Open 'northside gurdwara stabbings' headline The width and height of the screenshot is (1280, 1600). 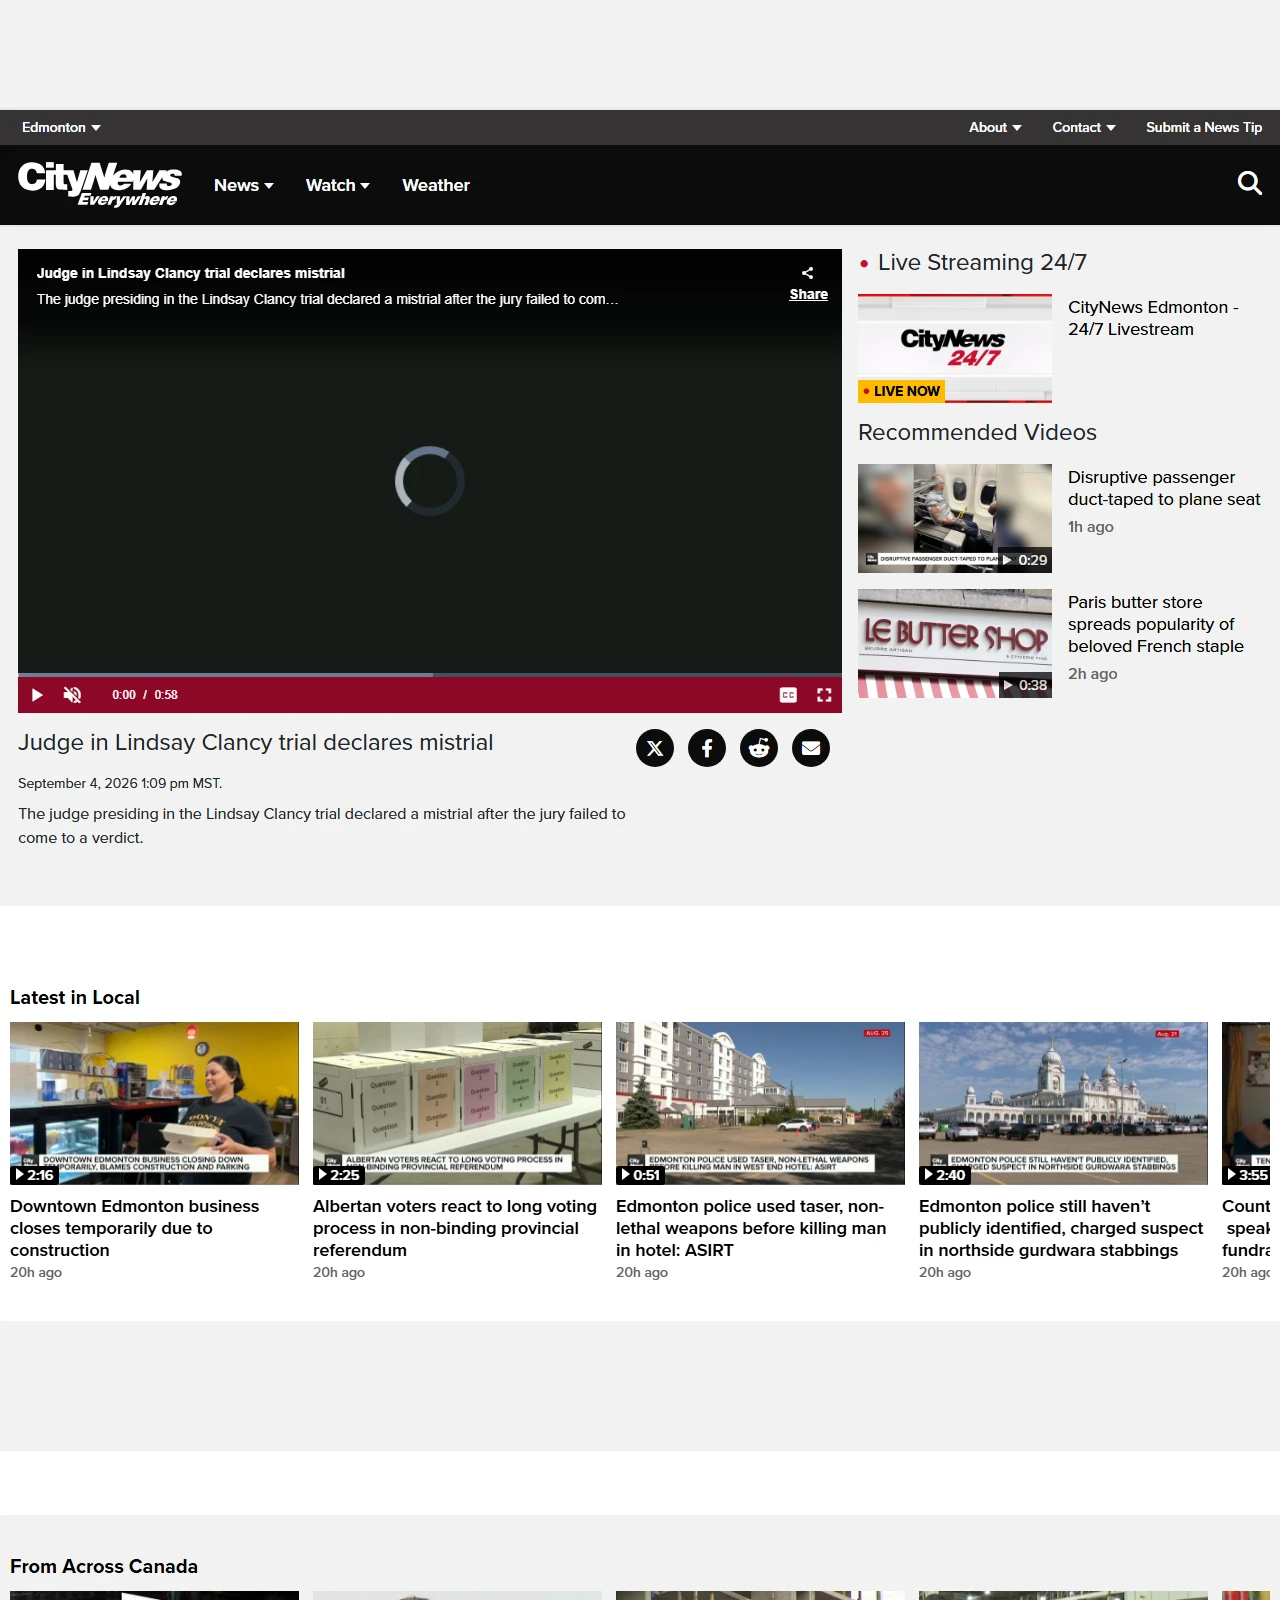coord(1061,1228)
